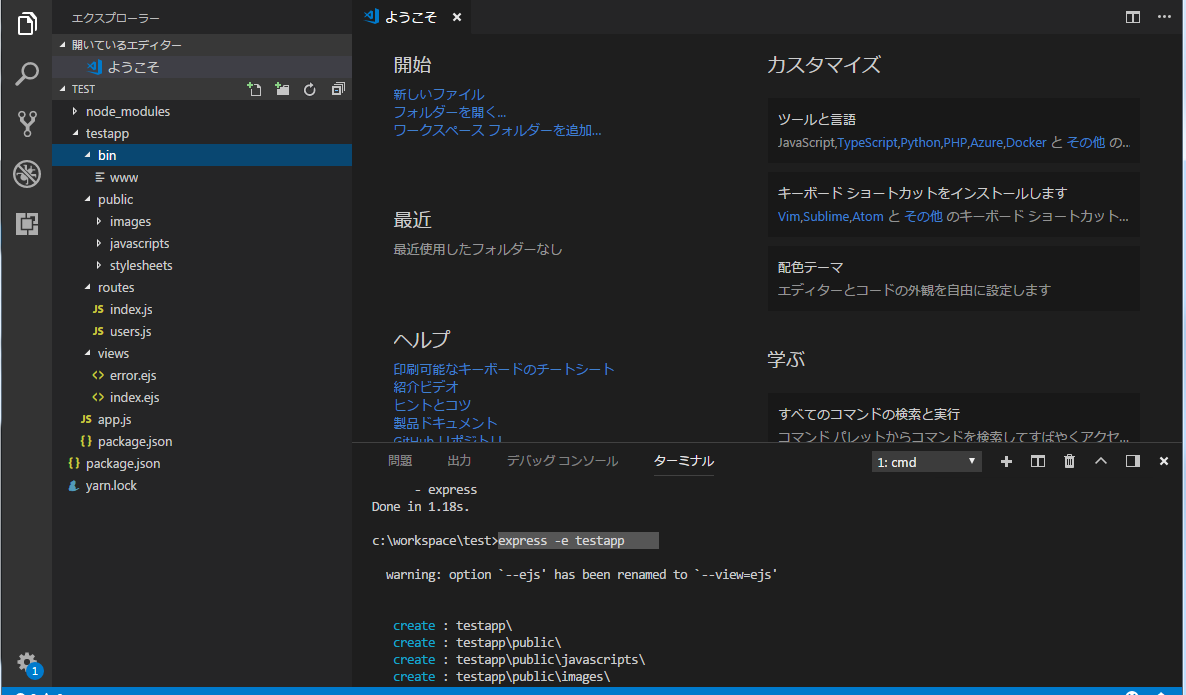Open the Extensions view icon
This screenshot has height=695, width=1186.
27,224
